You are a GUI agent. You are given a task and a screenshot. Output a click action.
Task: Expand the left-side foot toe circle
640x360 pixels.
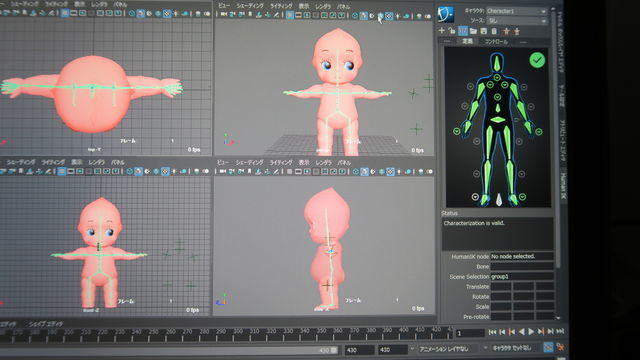click(x=475, y=197)
